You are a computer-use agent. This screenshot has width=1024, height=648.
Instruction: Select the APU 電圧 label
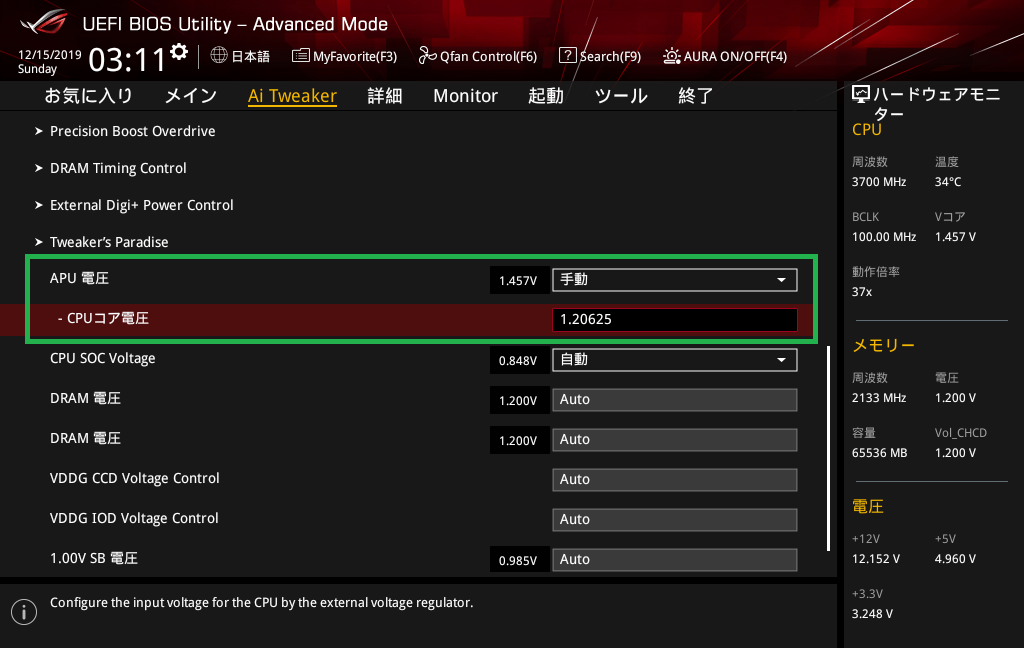(79, 278)
